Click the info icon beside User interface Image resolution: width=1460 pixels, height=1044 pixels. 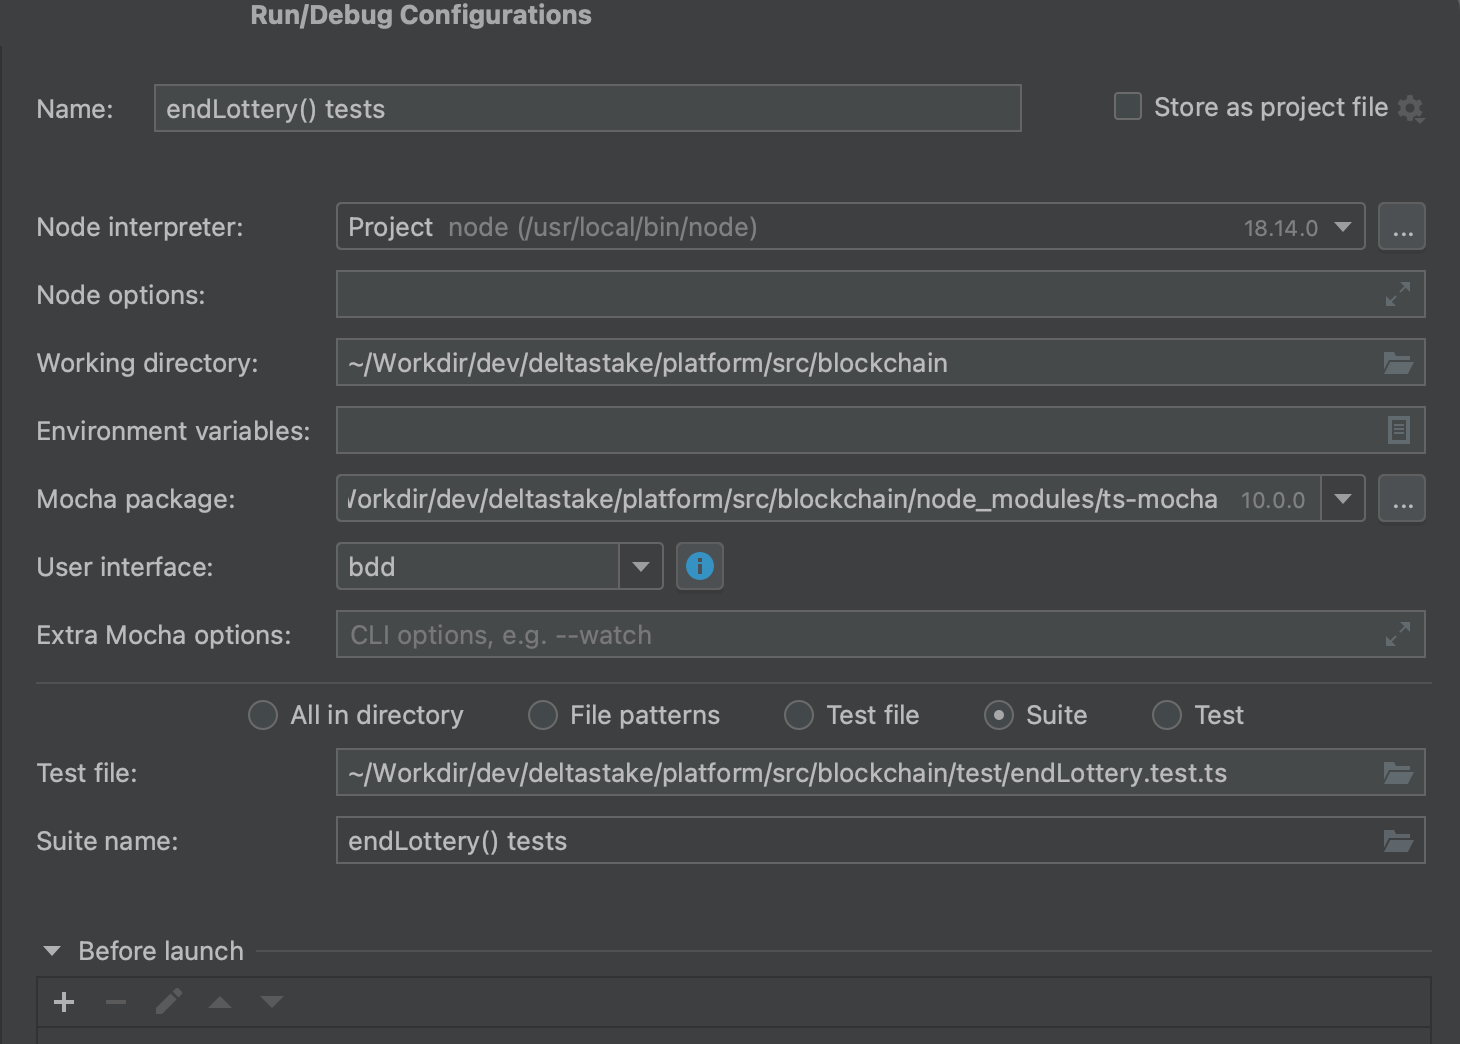coord(699,566)
